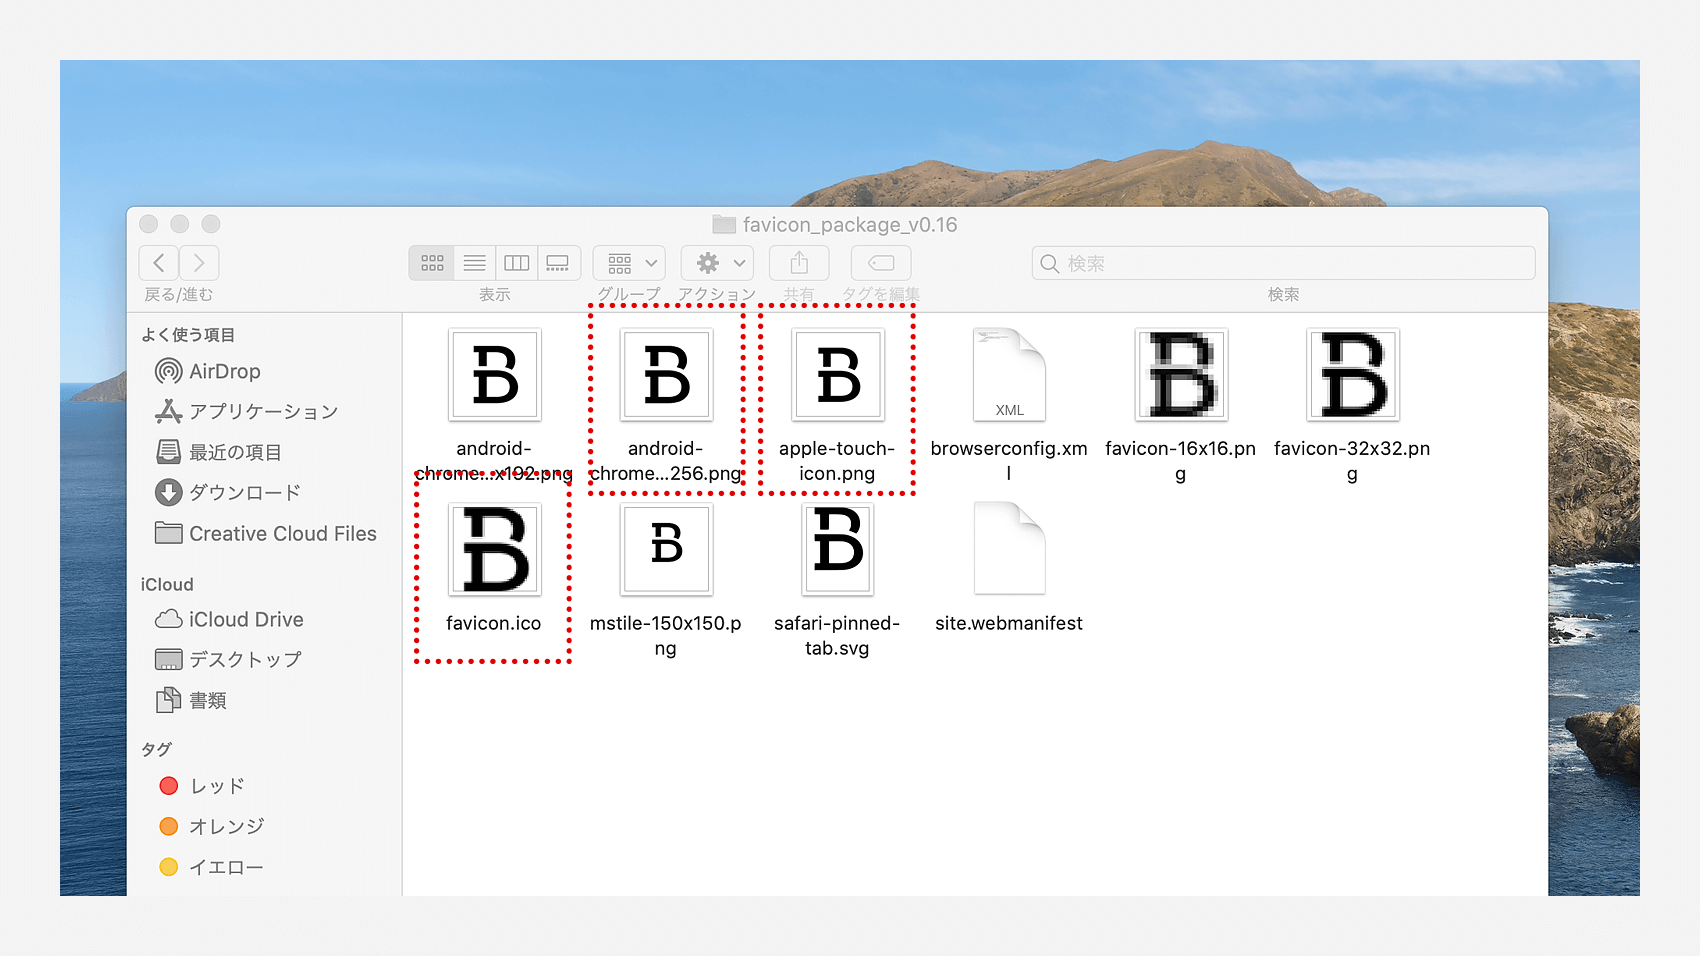Open the grouping options dropdown

coord(628,262)
